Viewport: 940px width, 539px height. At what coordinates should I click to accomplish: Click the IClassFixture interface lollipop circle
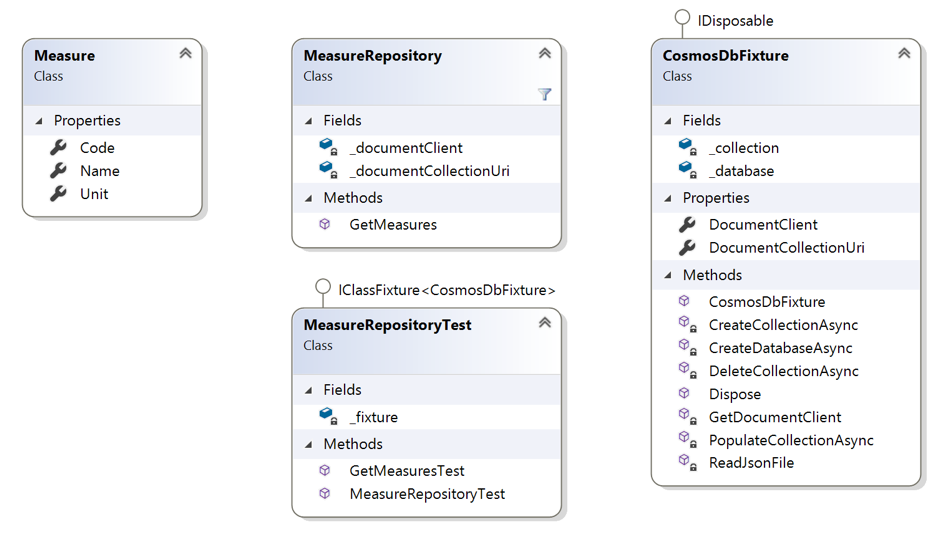[323, 287]
